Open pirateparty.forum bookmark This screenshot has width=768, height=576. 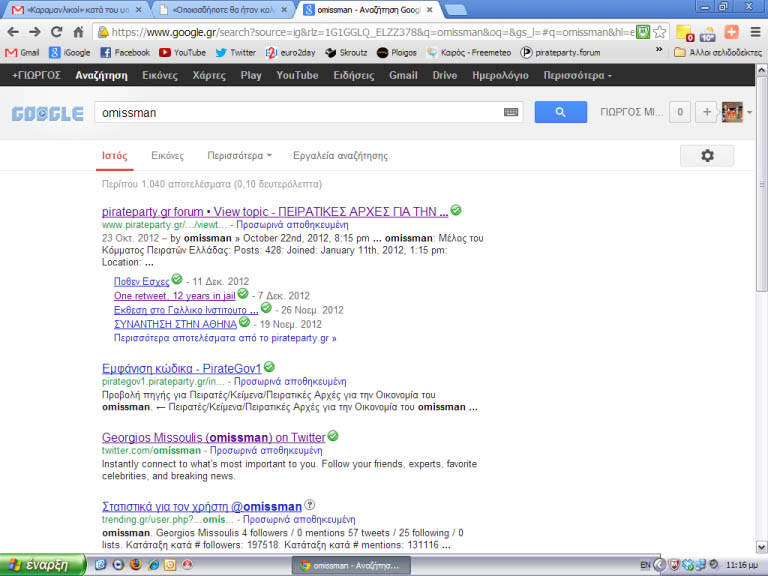[561, 52]
